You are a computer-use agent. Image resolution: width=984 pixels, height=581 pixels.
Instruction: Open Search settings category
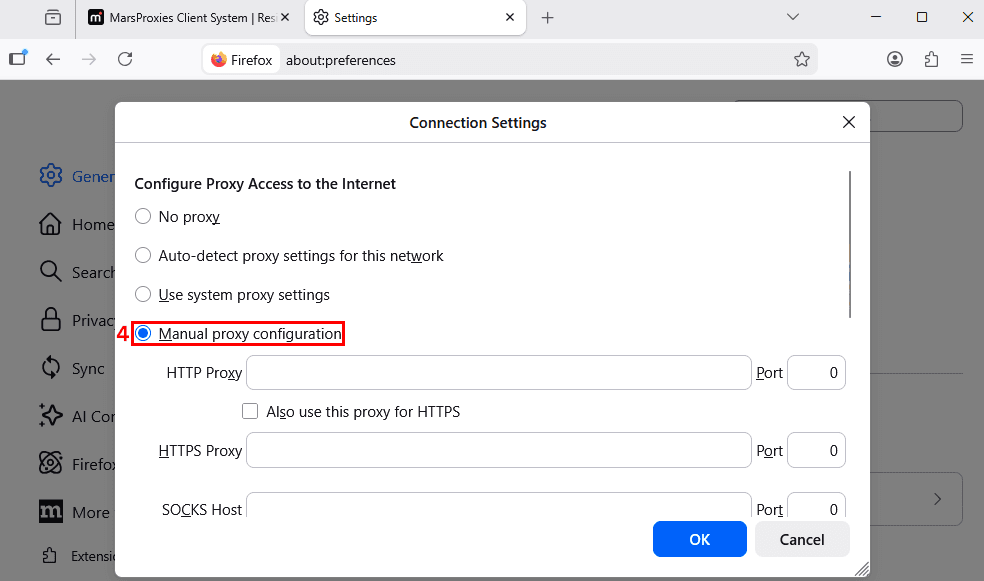(75, 272)
